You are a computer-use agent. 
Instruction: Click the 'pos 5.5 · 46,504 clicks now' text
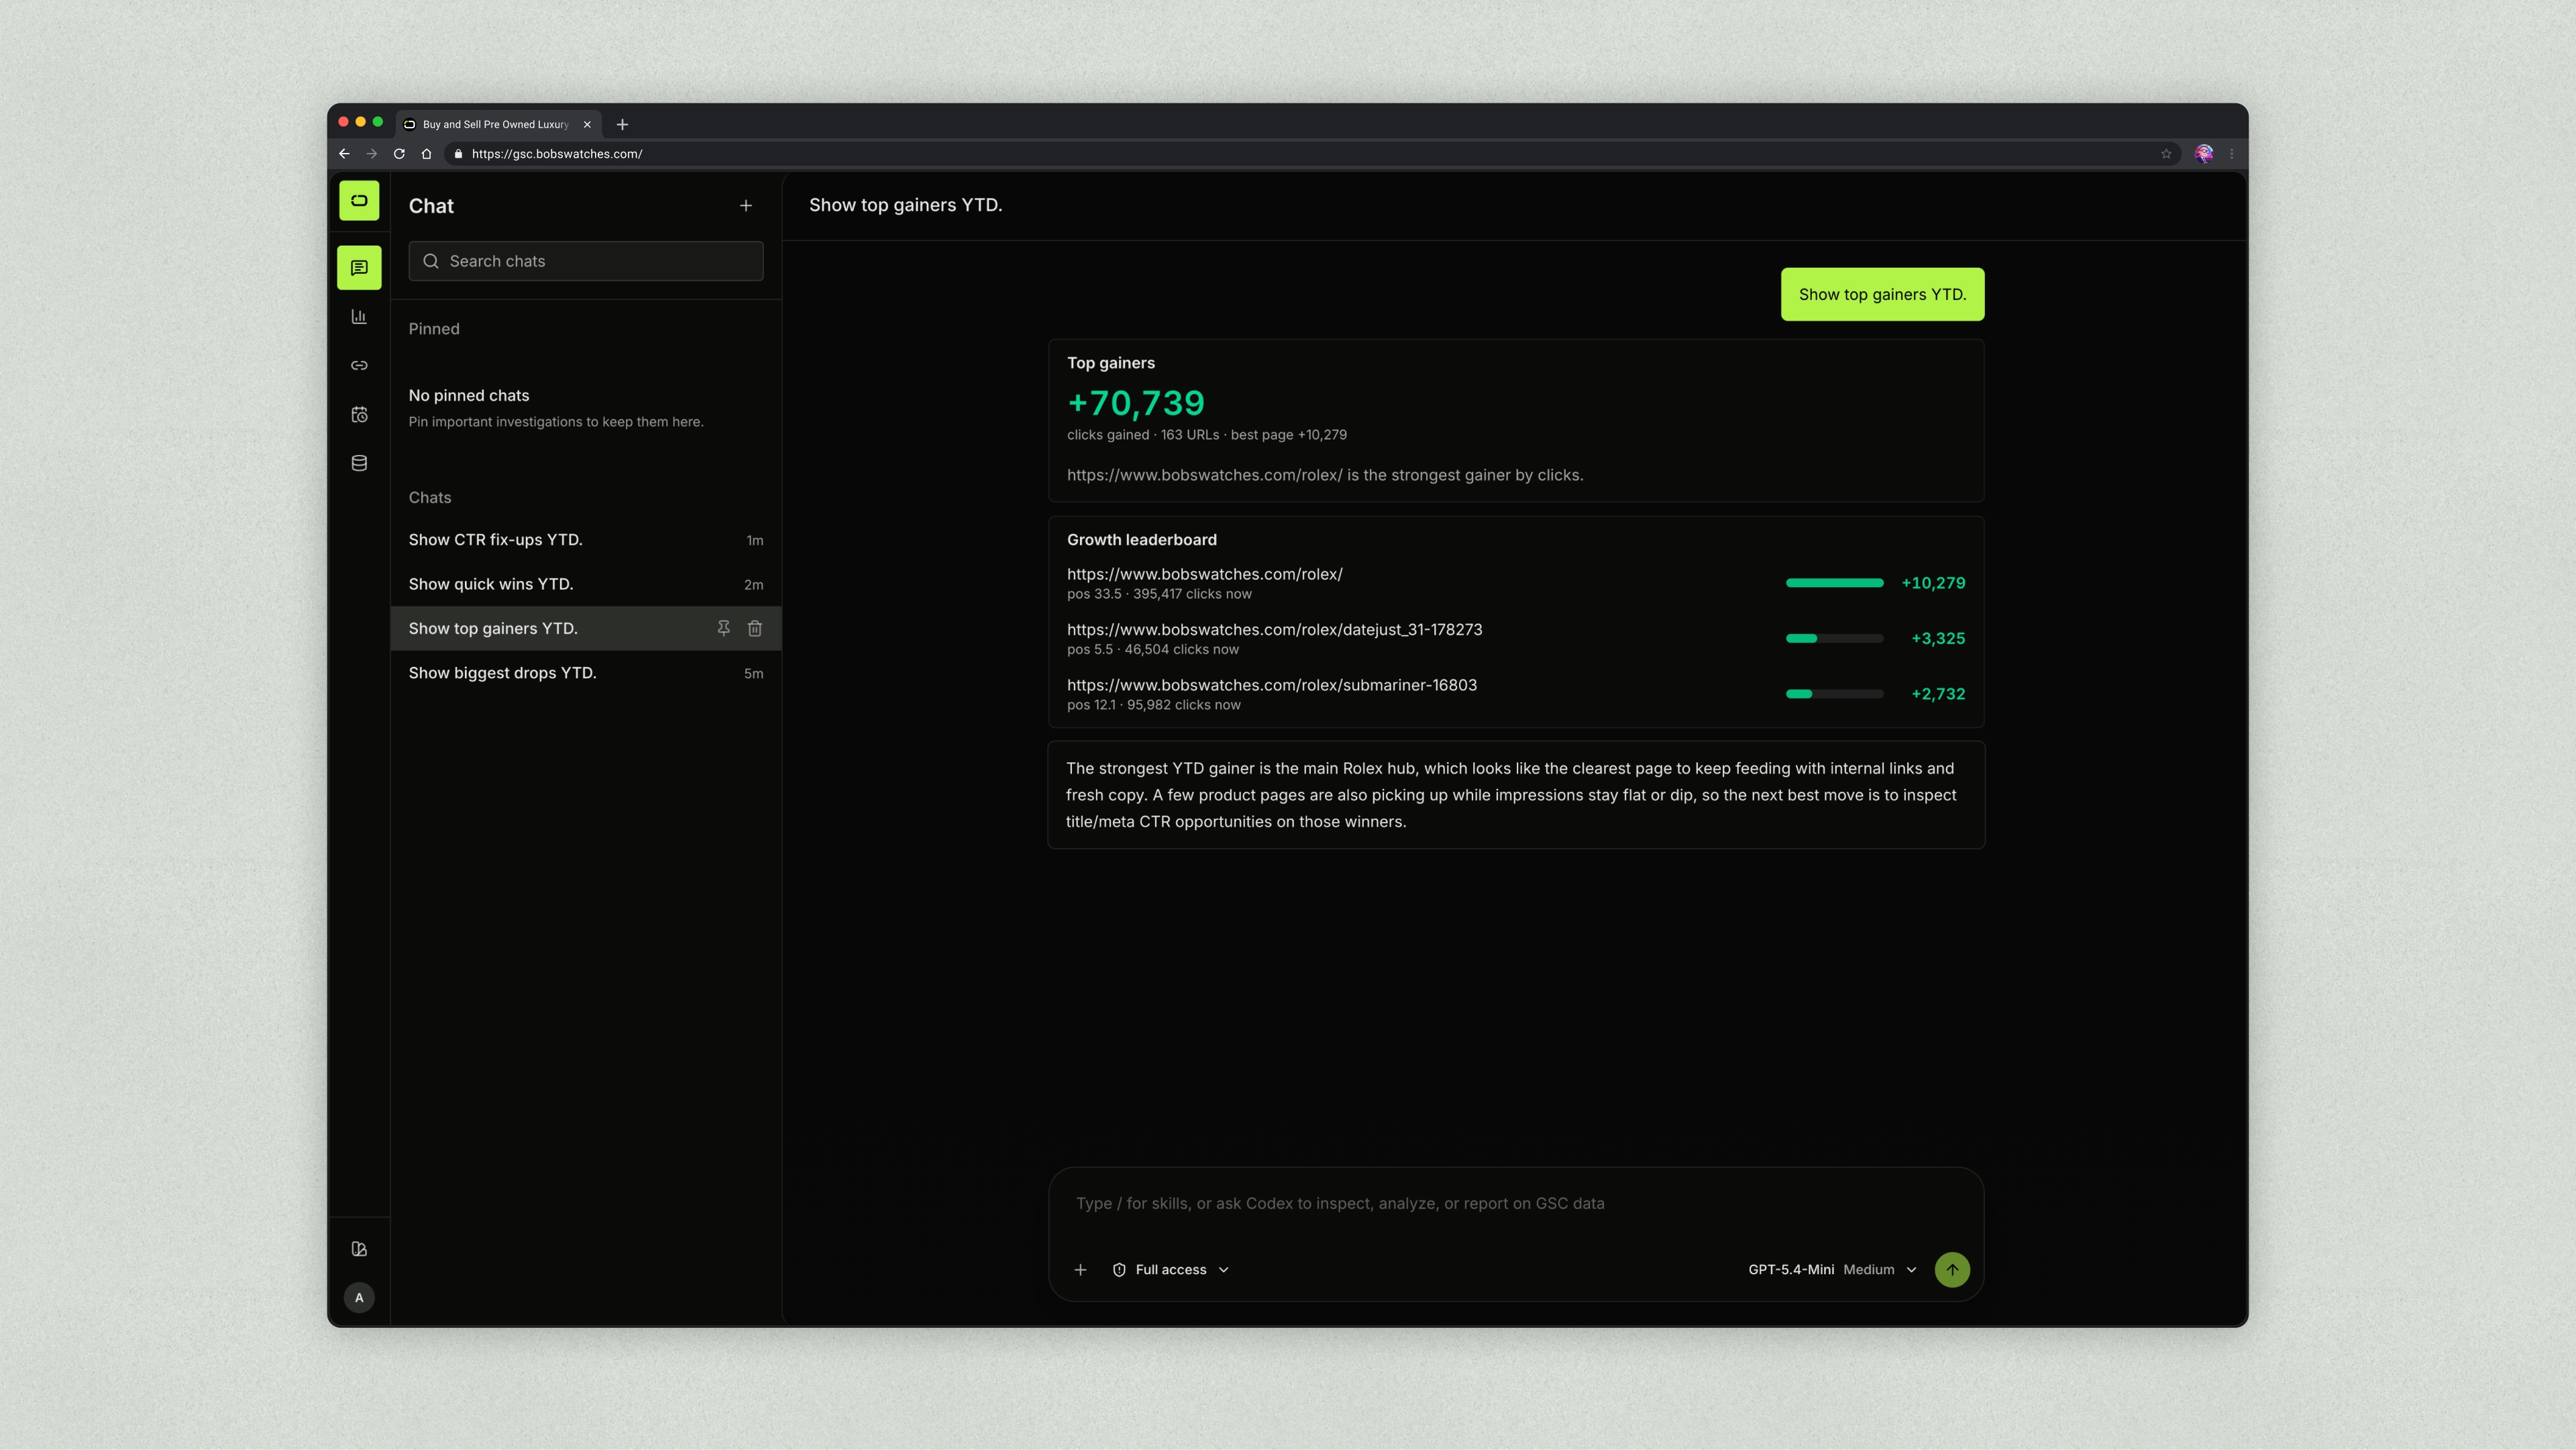coord(1153,650)
